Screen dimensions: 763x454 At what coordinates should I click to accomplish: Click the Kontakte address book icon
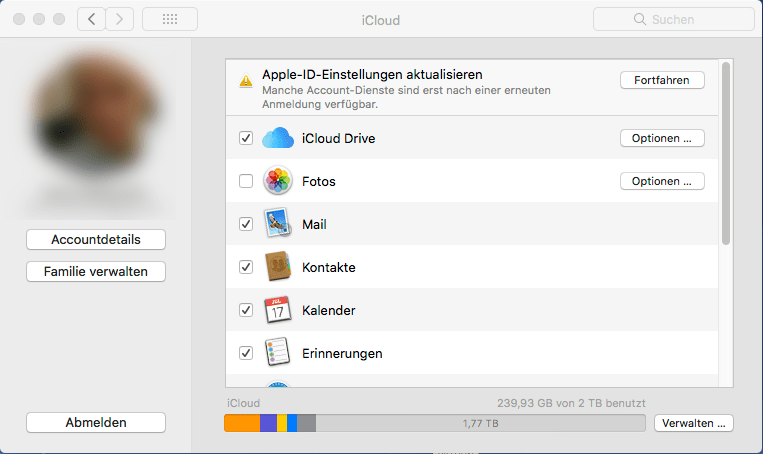pos(278,267)
